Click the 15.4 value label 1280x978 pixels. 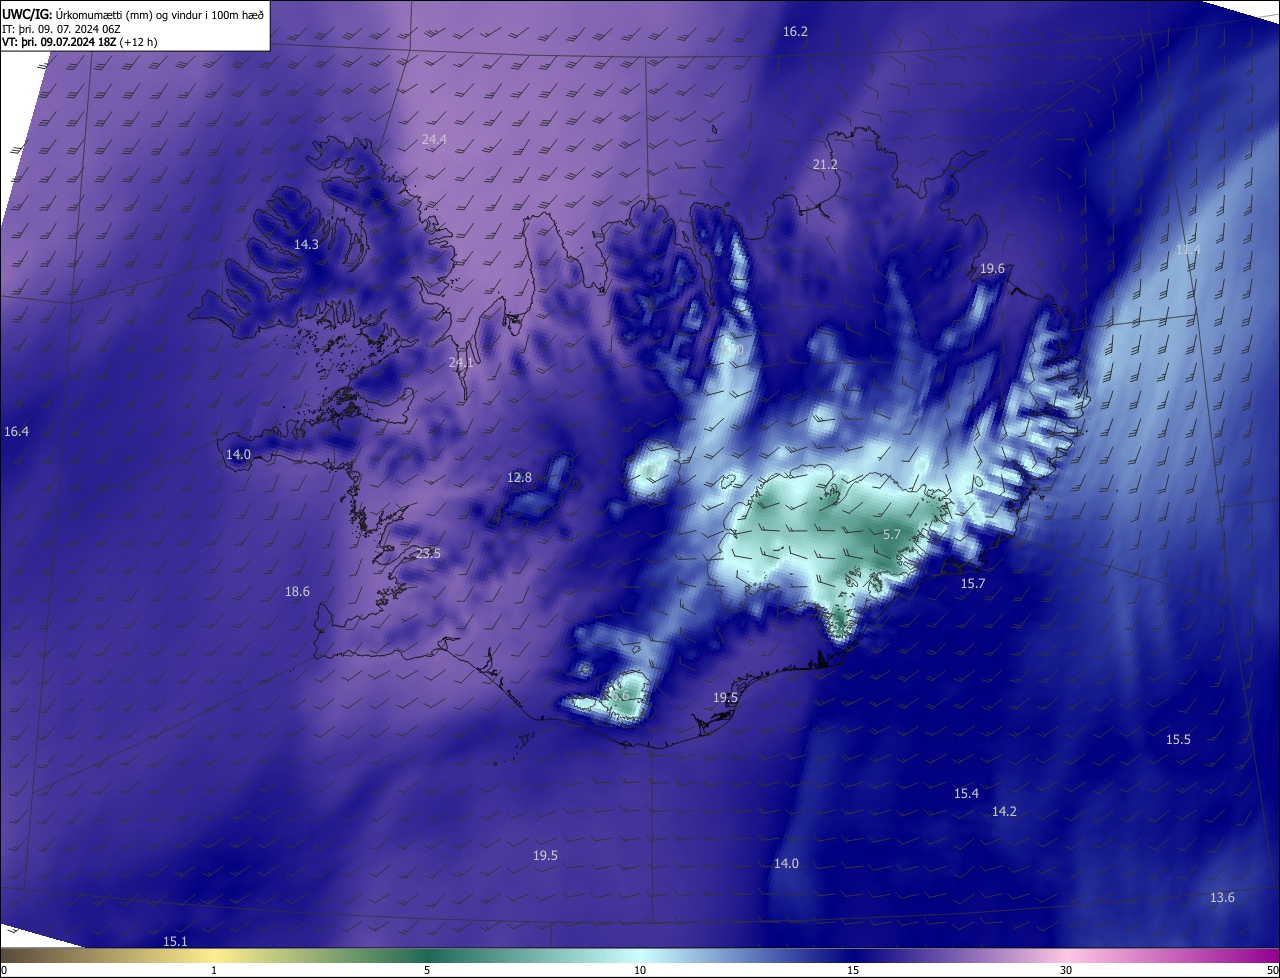pos(966,793)
